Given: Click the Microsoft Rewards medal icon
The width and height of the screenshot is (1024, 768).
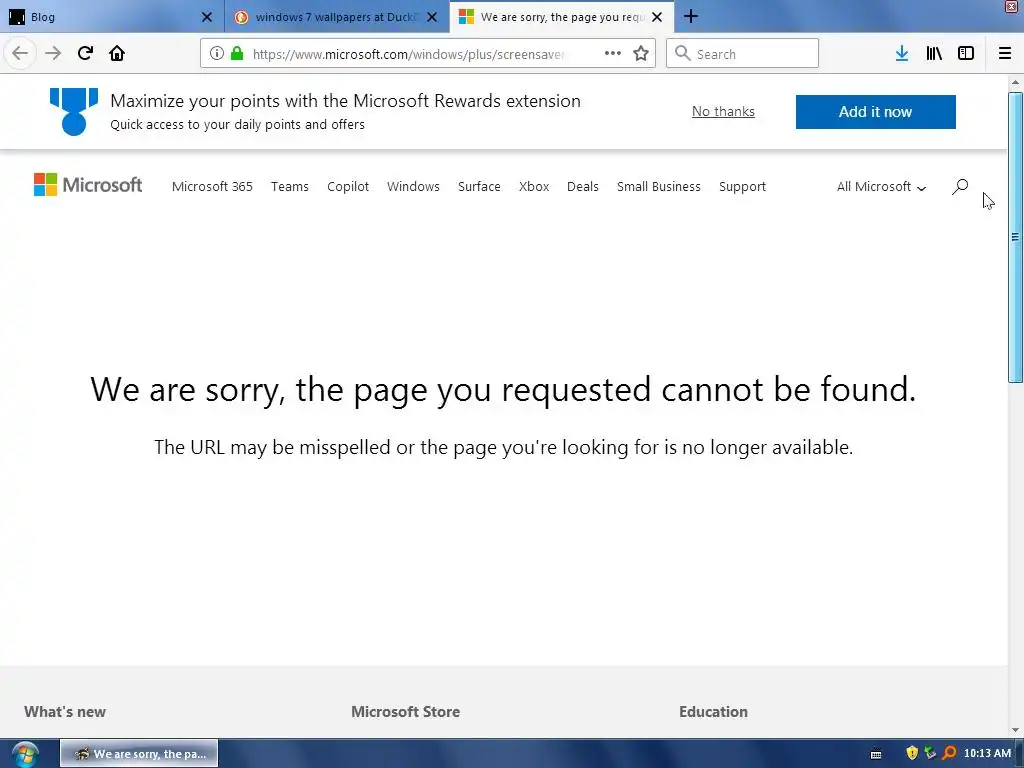Looking at the screenshot, I should point(74,112).
